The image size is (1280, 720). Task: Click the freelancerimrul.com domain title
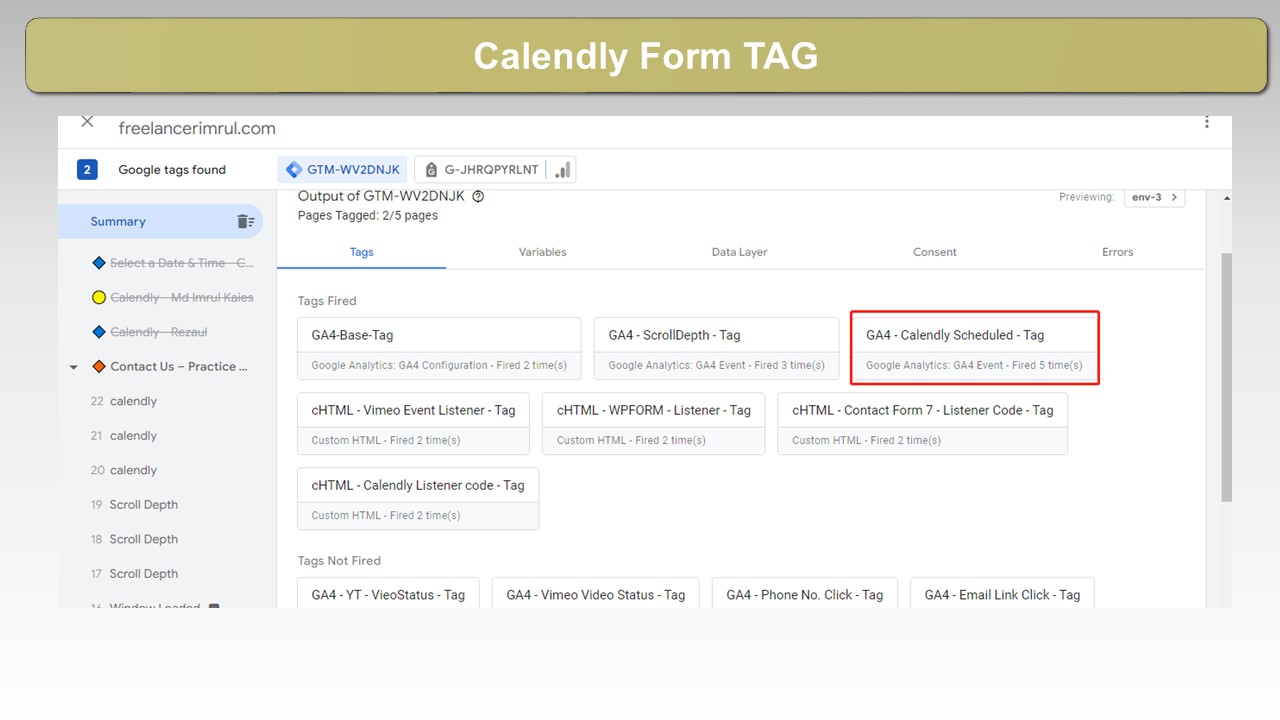[197, 129]
